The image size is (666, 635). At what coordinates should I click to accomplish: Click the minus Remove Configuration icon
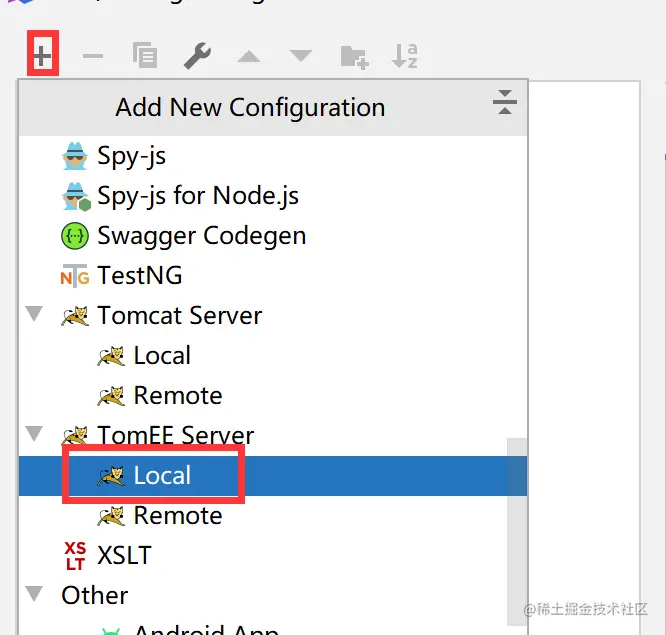point(93,56)
